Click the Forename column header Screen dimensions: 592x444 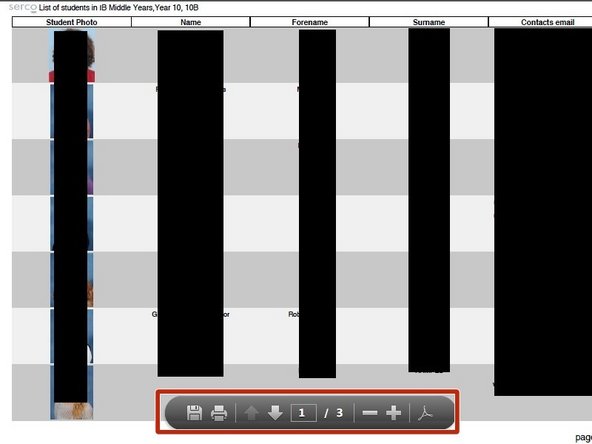click(x=310, y=22)
